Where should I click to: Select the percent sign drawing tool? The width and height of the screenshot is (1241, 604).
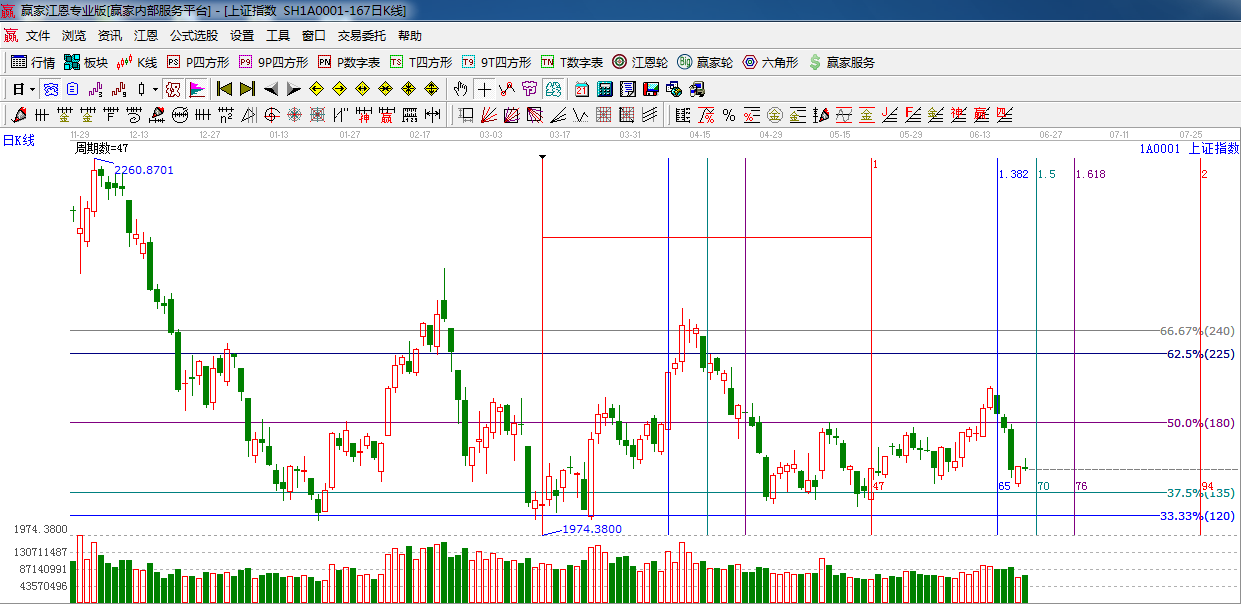[729, 115]
